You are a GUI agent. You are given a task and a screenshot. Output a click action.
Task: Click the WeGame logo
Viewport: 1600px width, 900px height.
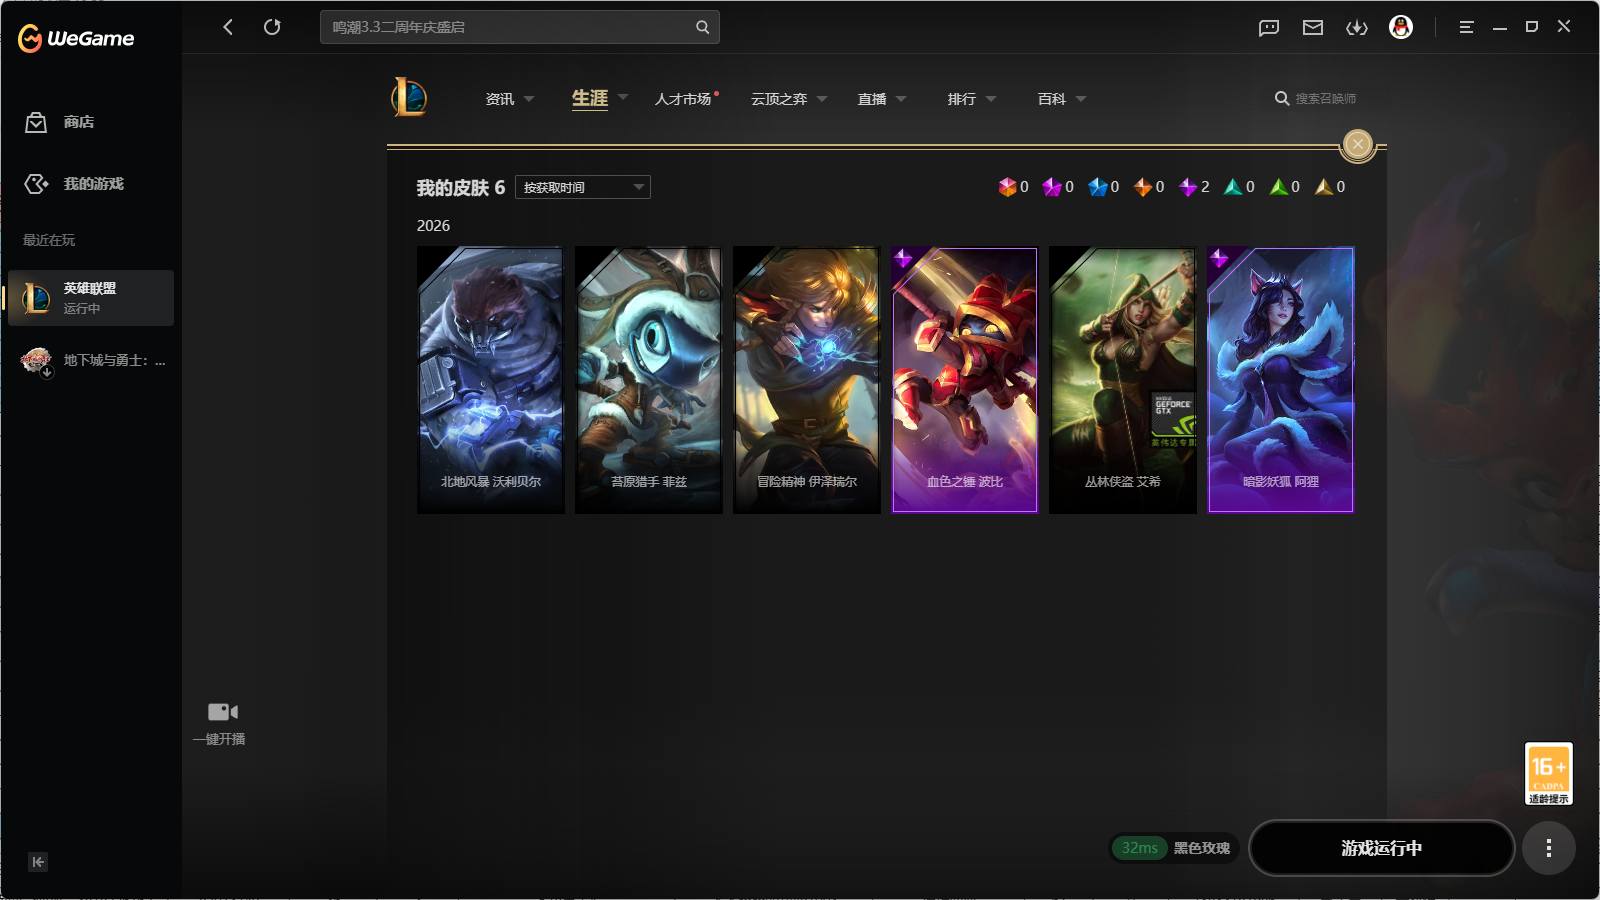pos(76,38)
